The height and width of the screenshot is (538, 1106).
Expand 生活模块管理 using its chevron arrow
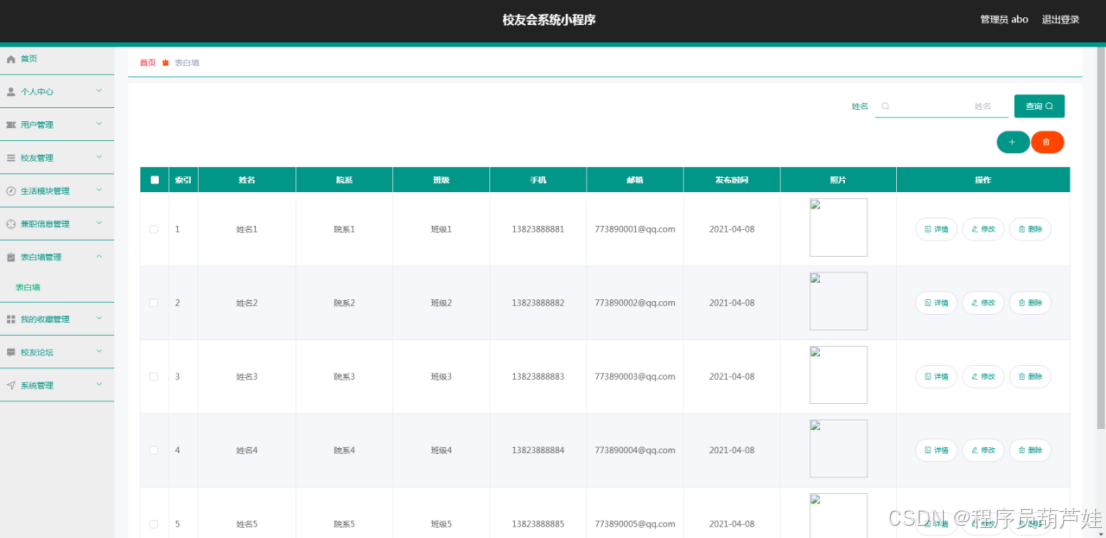pyautogui.click(x=99, y=190)
